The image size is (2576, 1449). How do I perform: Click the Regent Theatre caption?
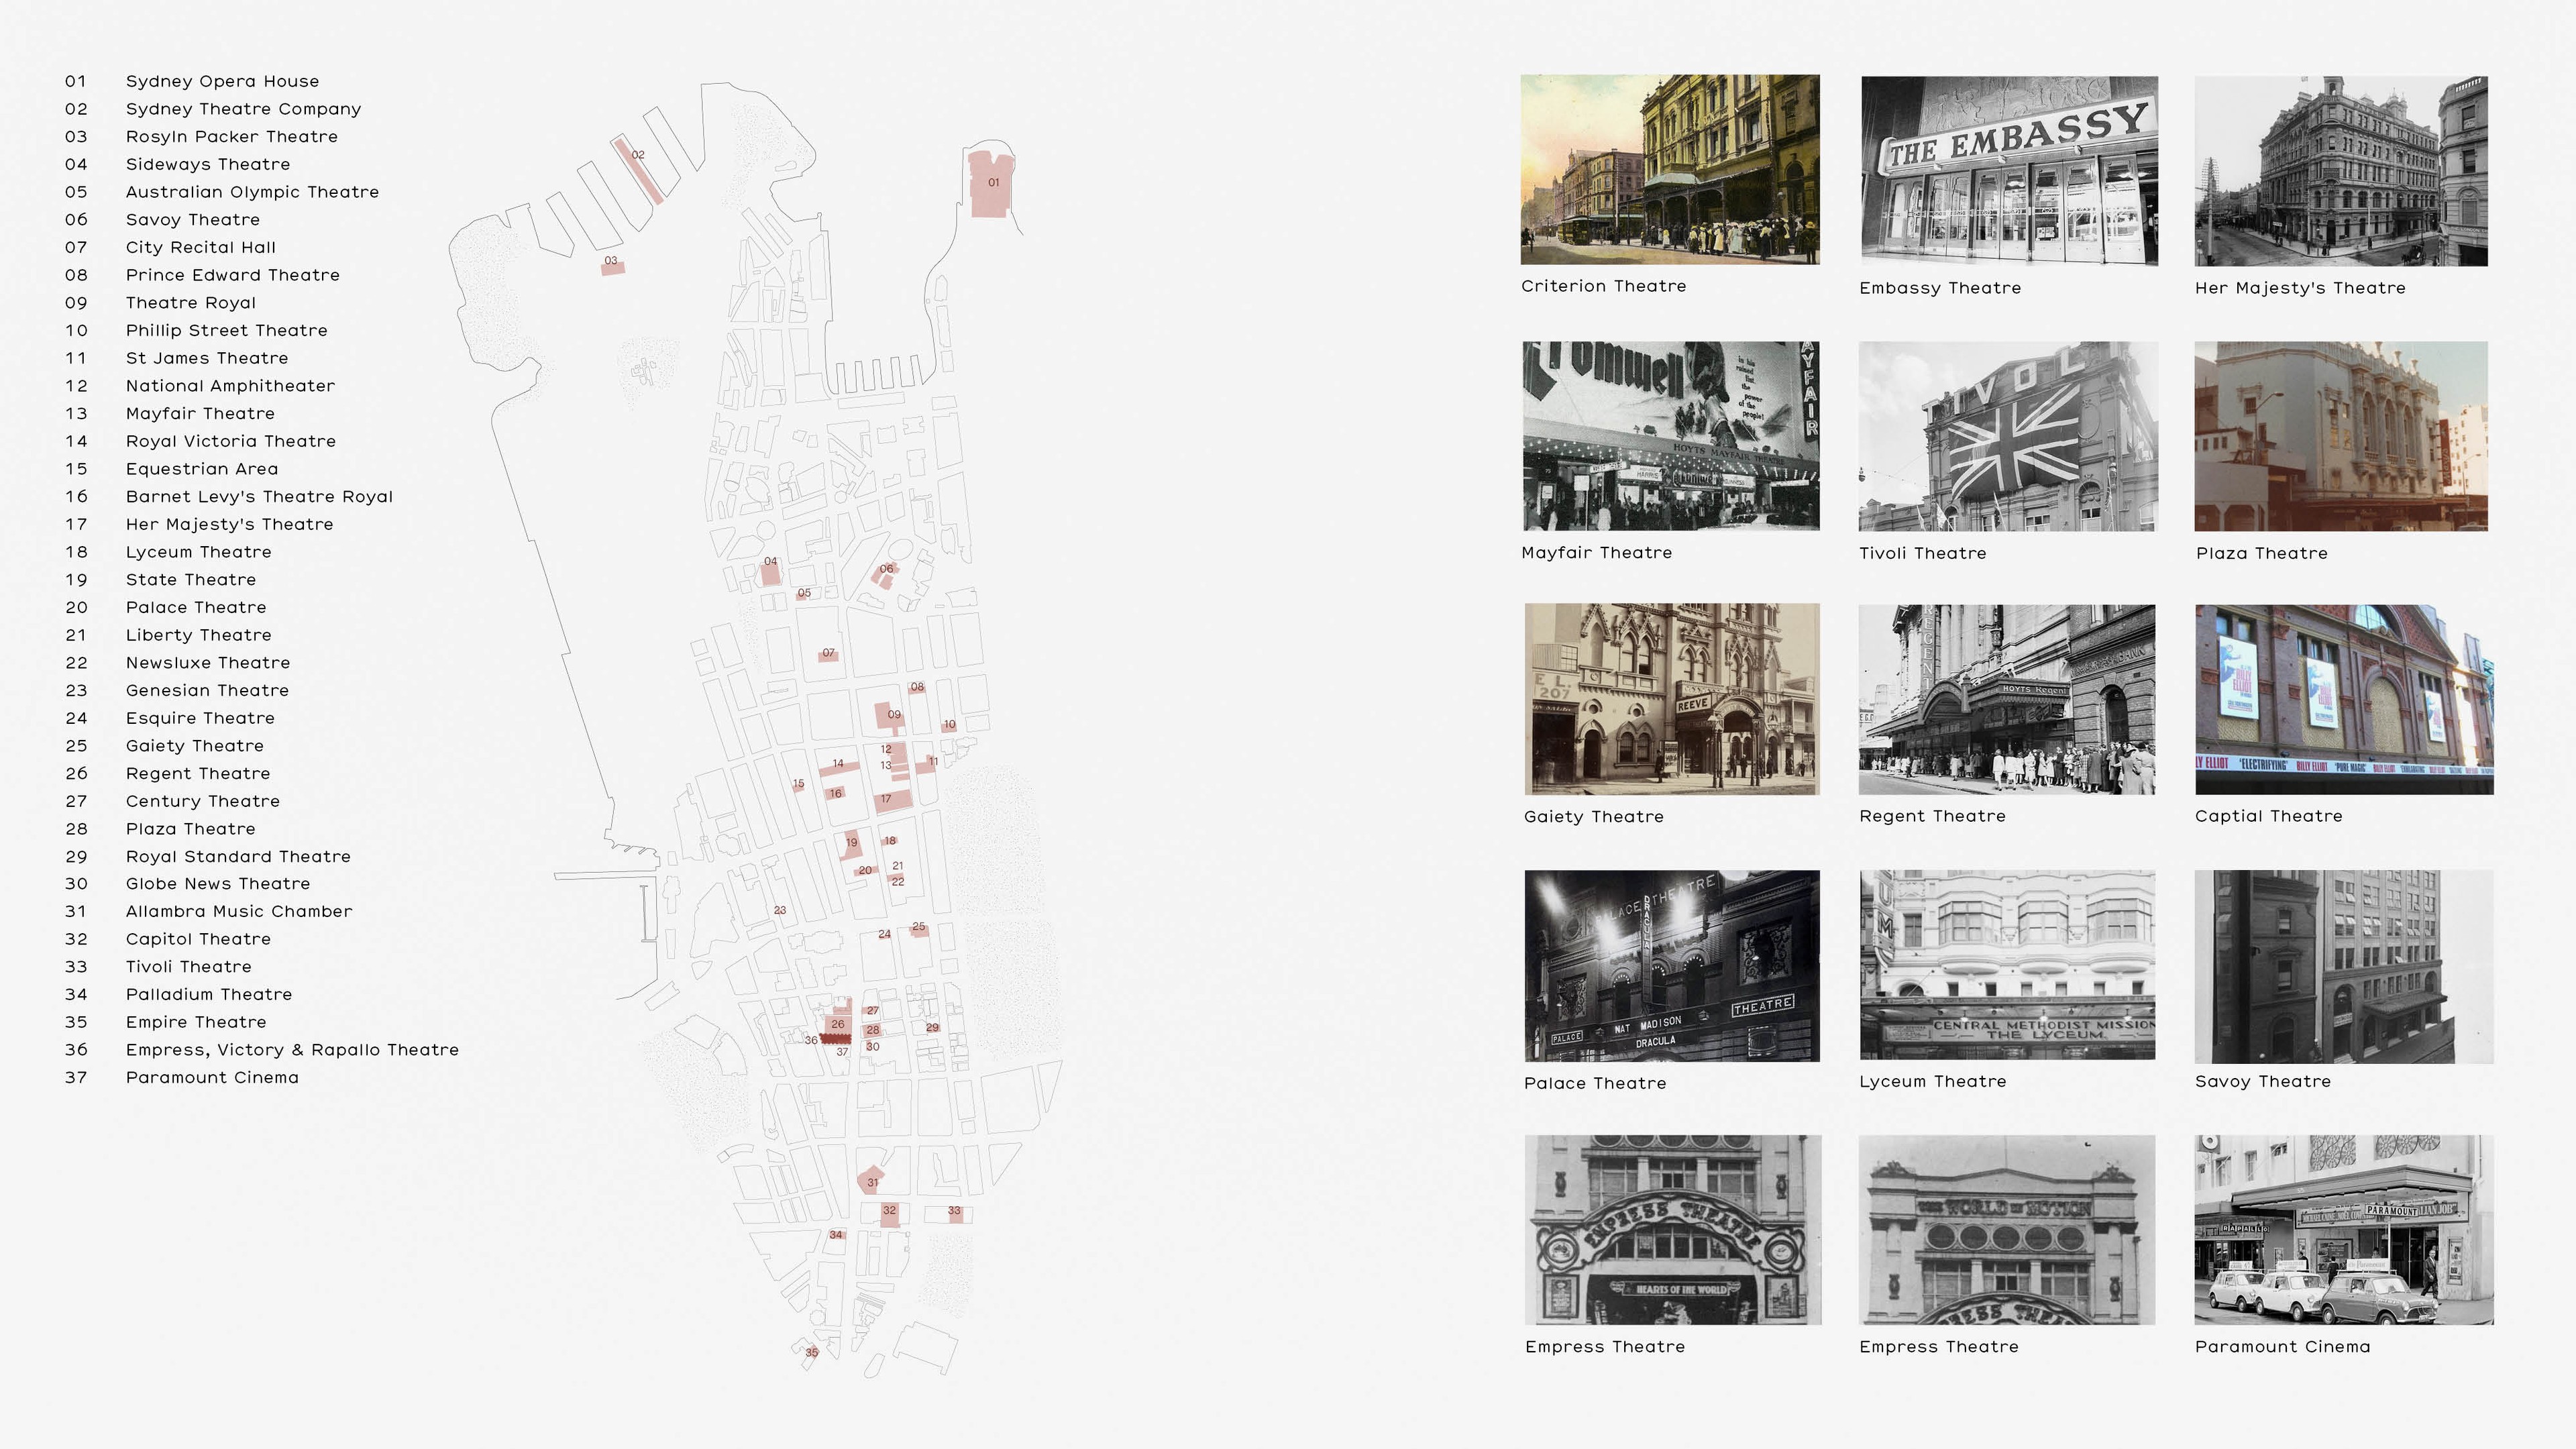point(1931,816)
